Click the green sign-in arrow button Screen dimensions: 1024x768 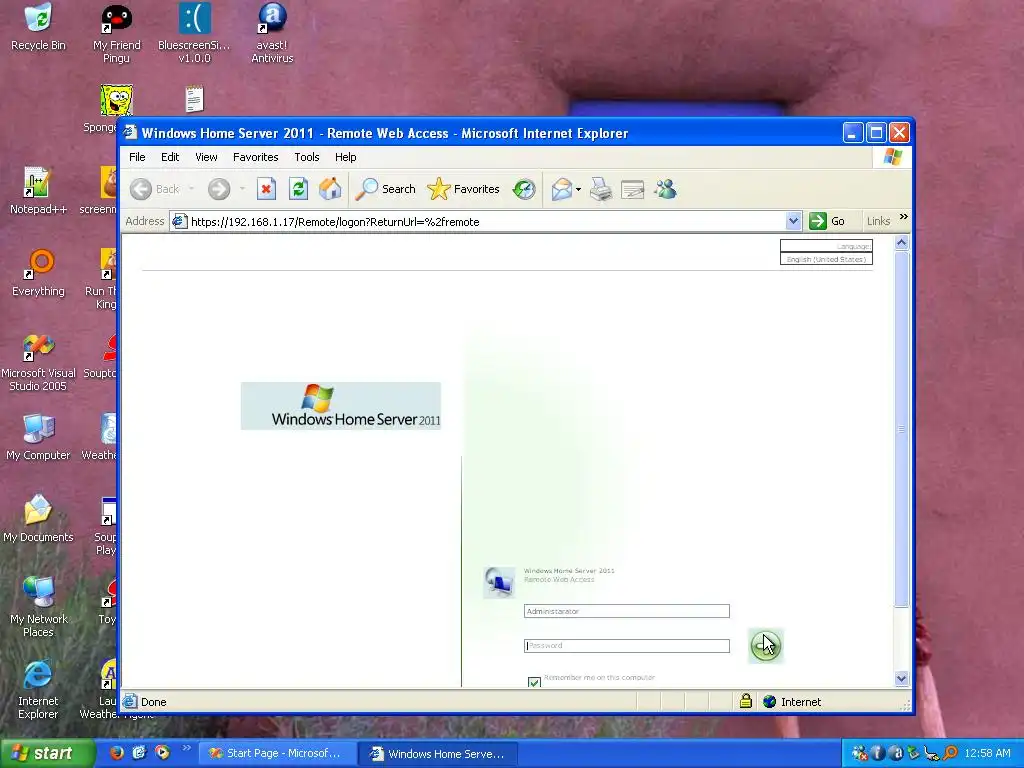(x=765, y=646)
